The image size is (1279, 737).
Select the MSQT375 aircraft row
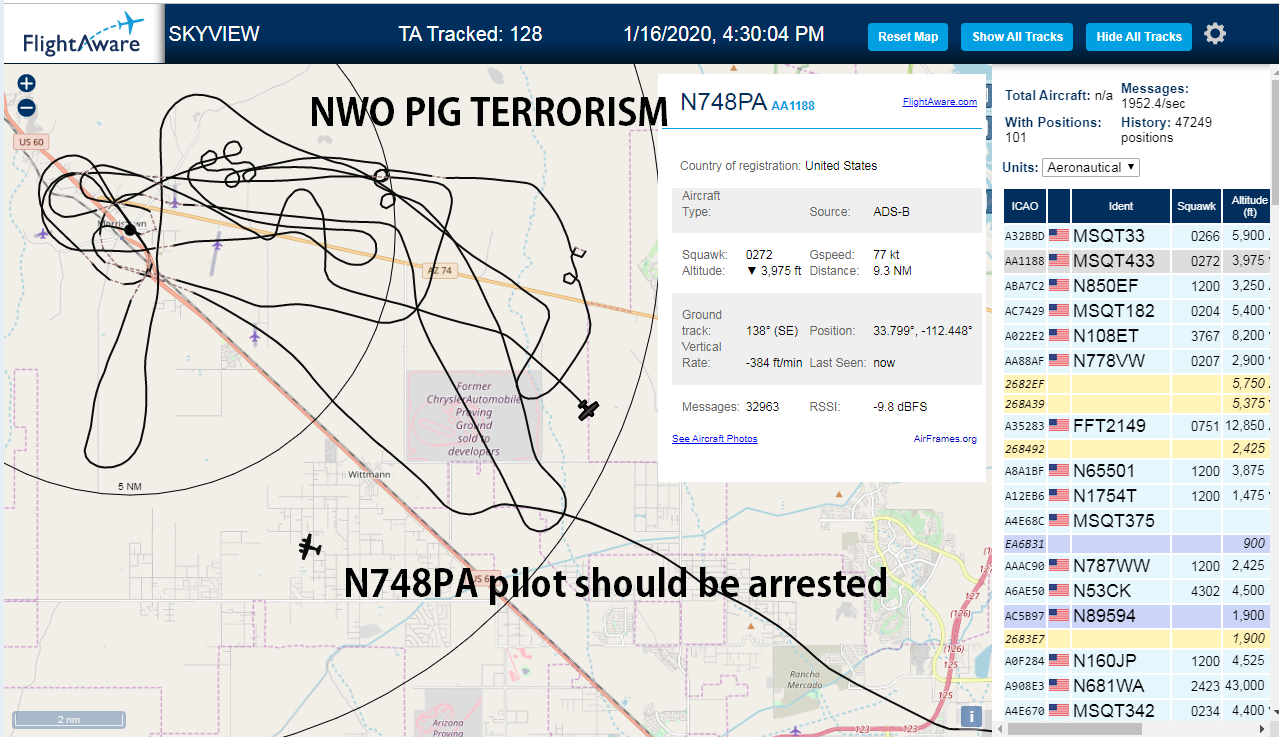point(1136,521)
